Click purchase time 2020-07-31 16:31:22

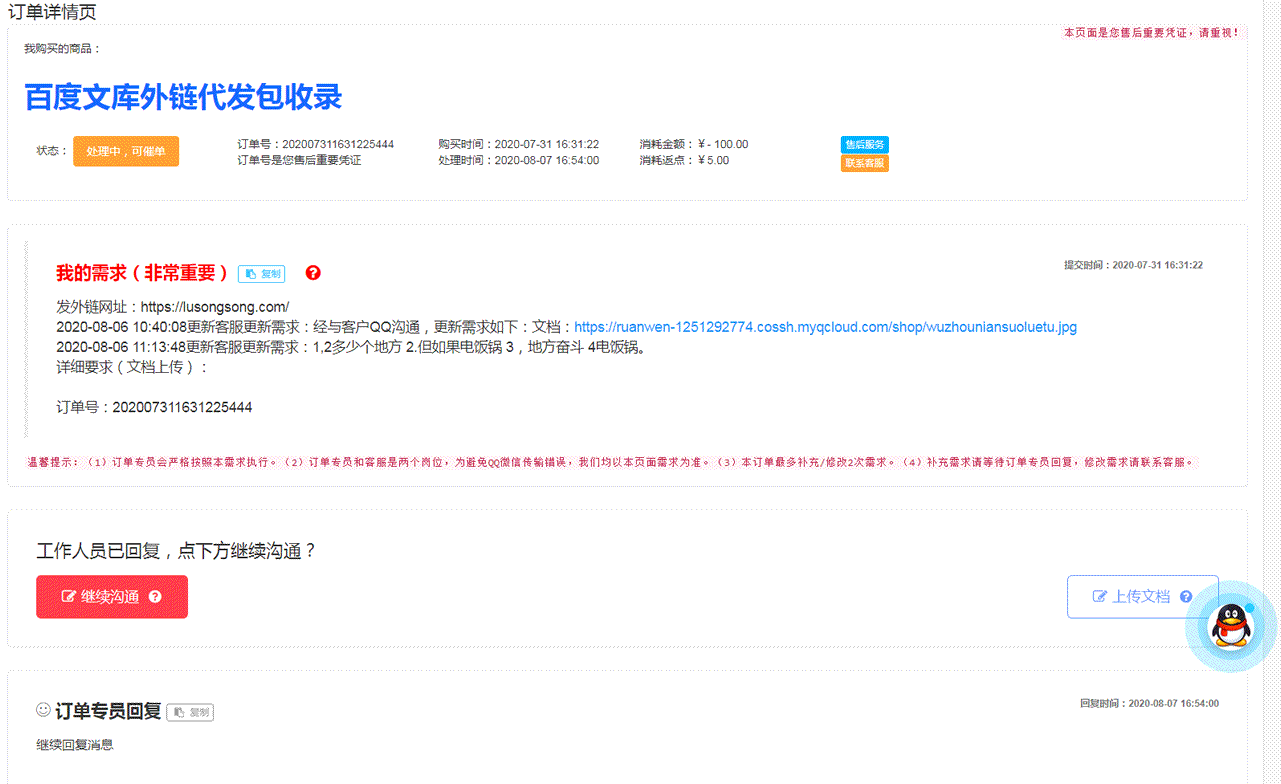click(547, 144)
